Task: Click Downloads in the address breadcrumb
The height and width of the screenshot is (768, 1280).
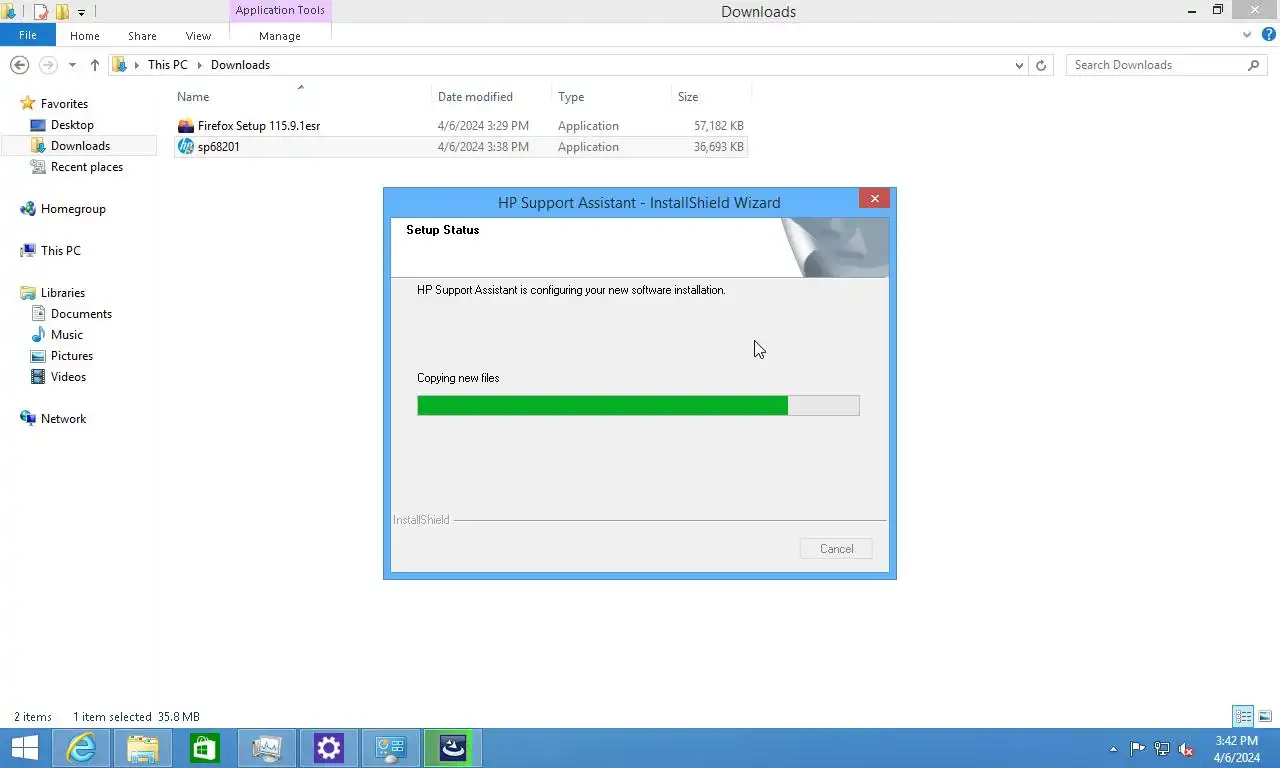Action: click(240, 65)
